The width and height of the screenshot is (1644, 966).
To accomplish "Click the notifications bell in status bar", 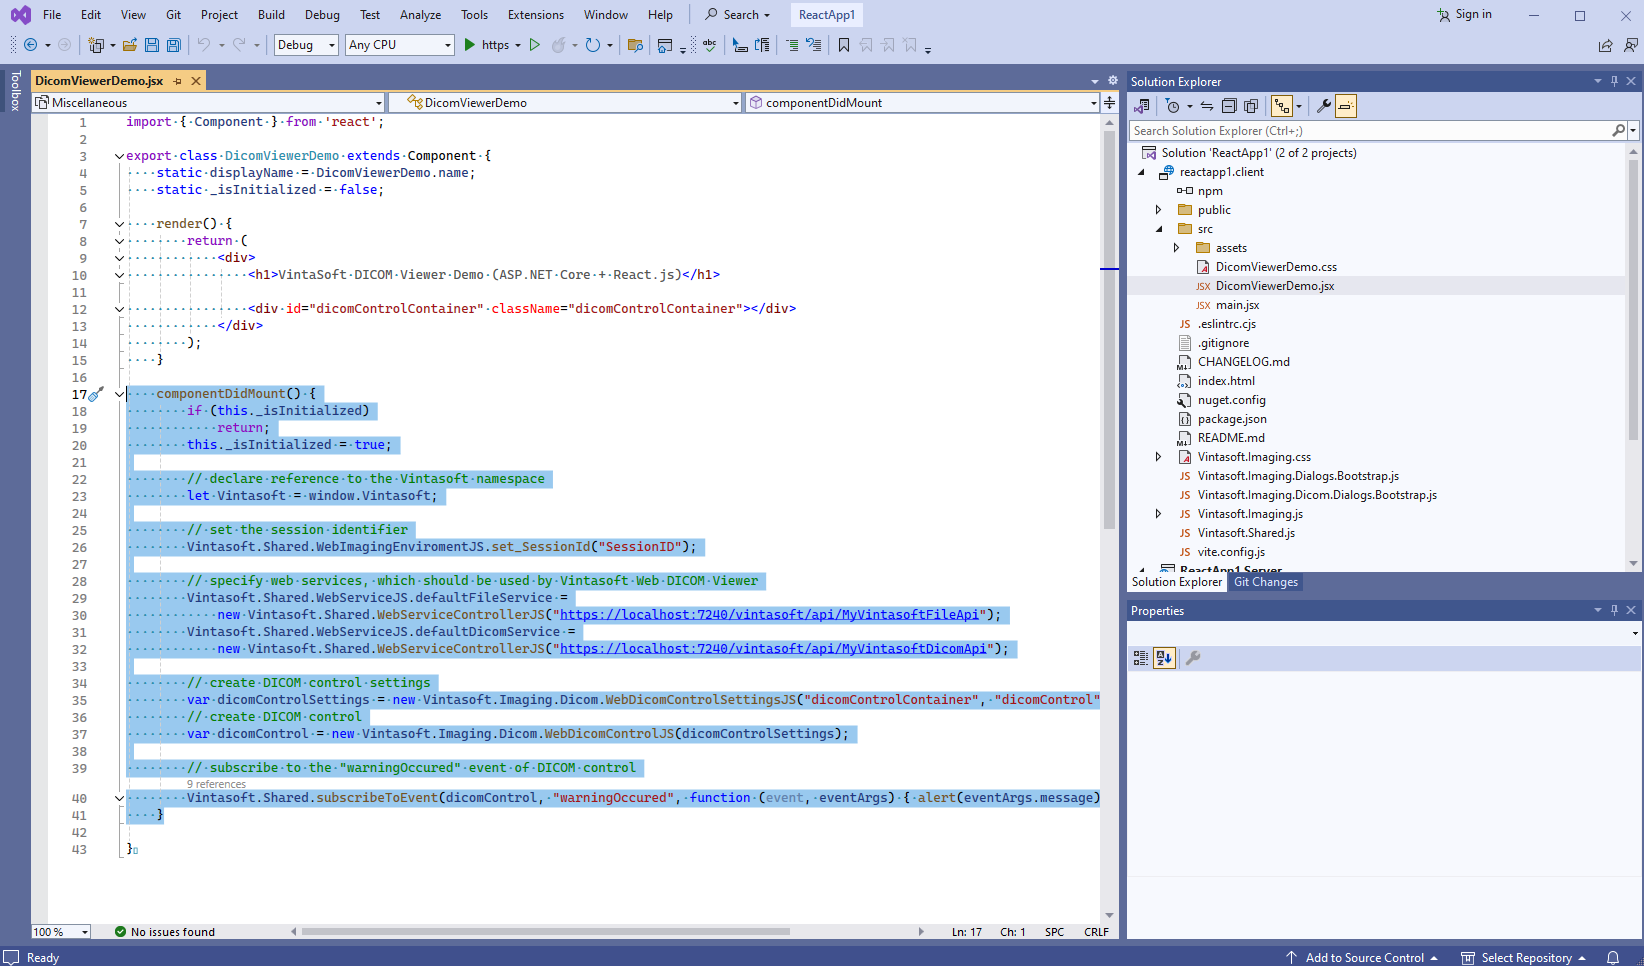I will 1613,957.
